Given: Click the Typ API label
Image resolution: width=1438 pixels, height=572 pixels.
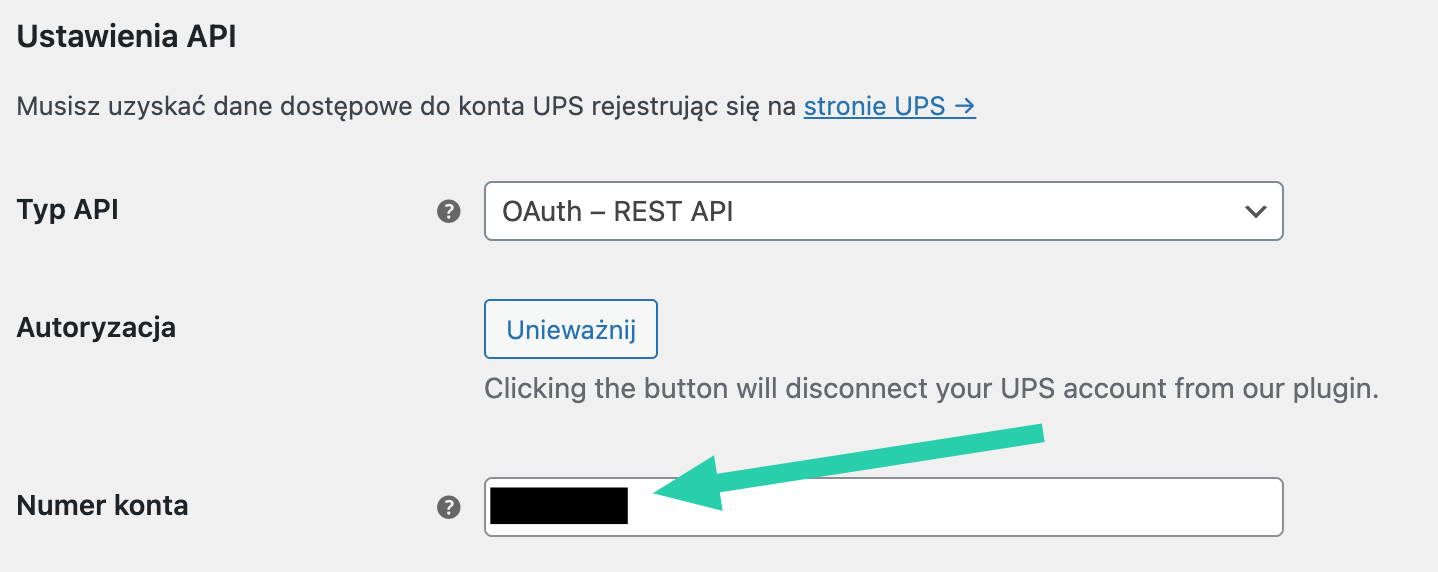Looking at the screenshot, I should [68, 210].
